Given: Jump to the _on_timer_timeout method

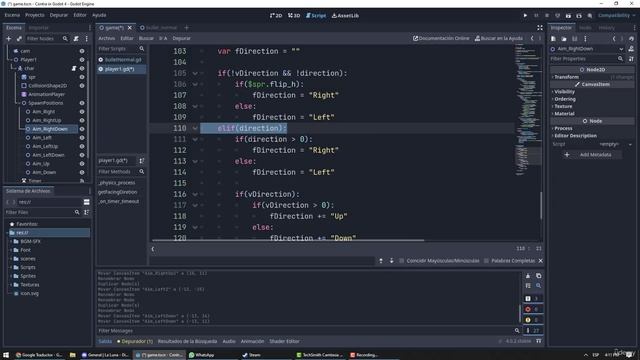Looking at the screenshot, I should 119,202.
